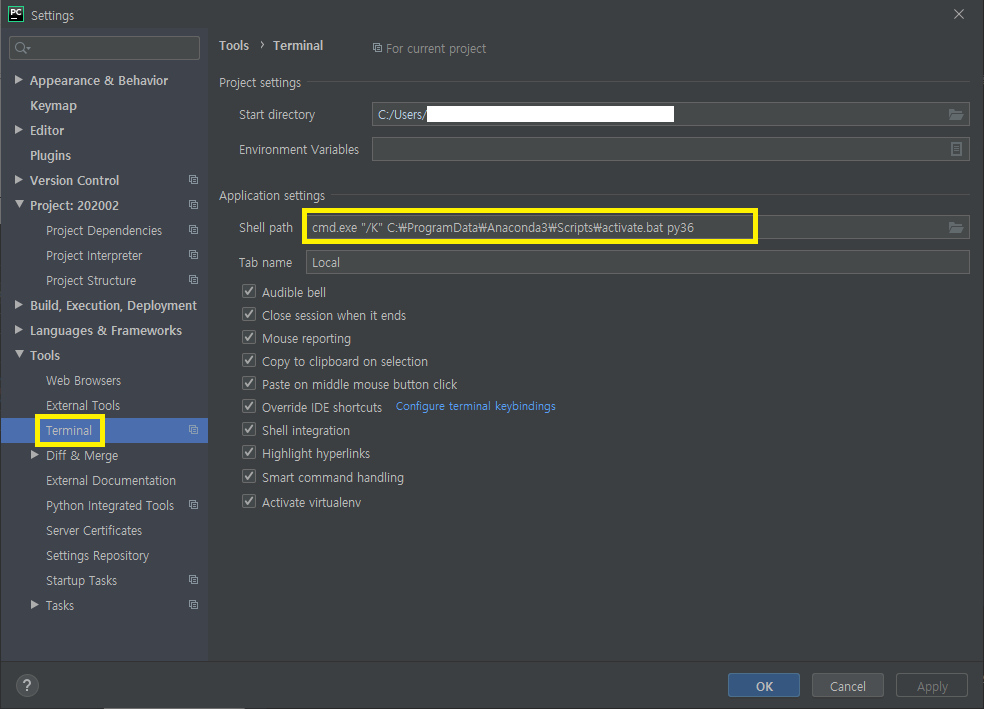Toggle Copy to clipboard on selection
This screenshot has width=984, height=709.
tap(249, 360)
